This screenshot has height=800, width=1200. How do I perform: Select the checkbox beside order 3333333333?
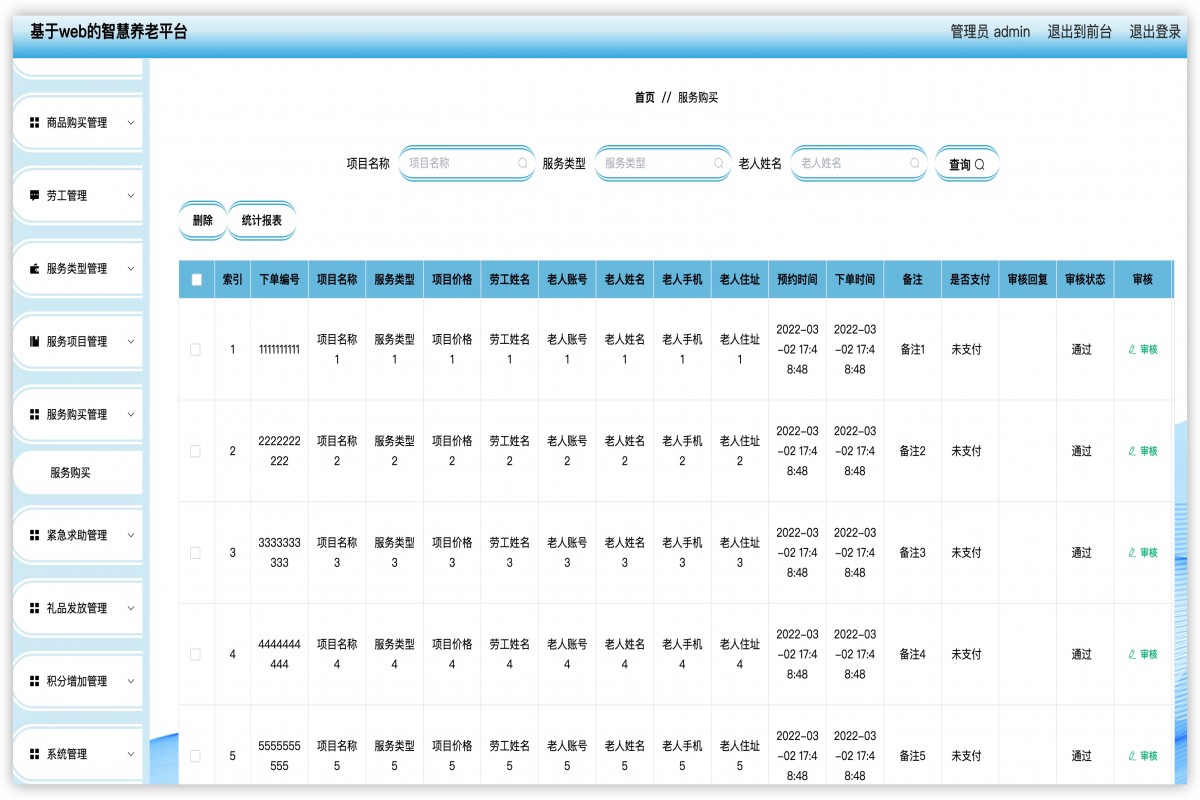pos(195,551)
